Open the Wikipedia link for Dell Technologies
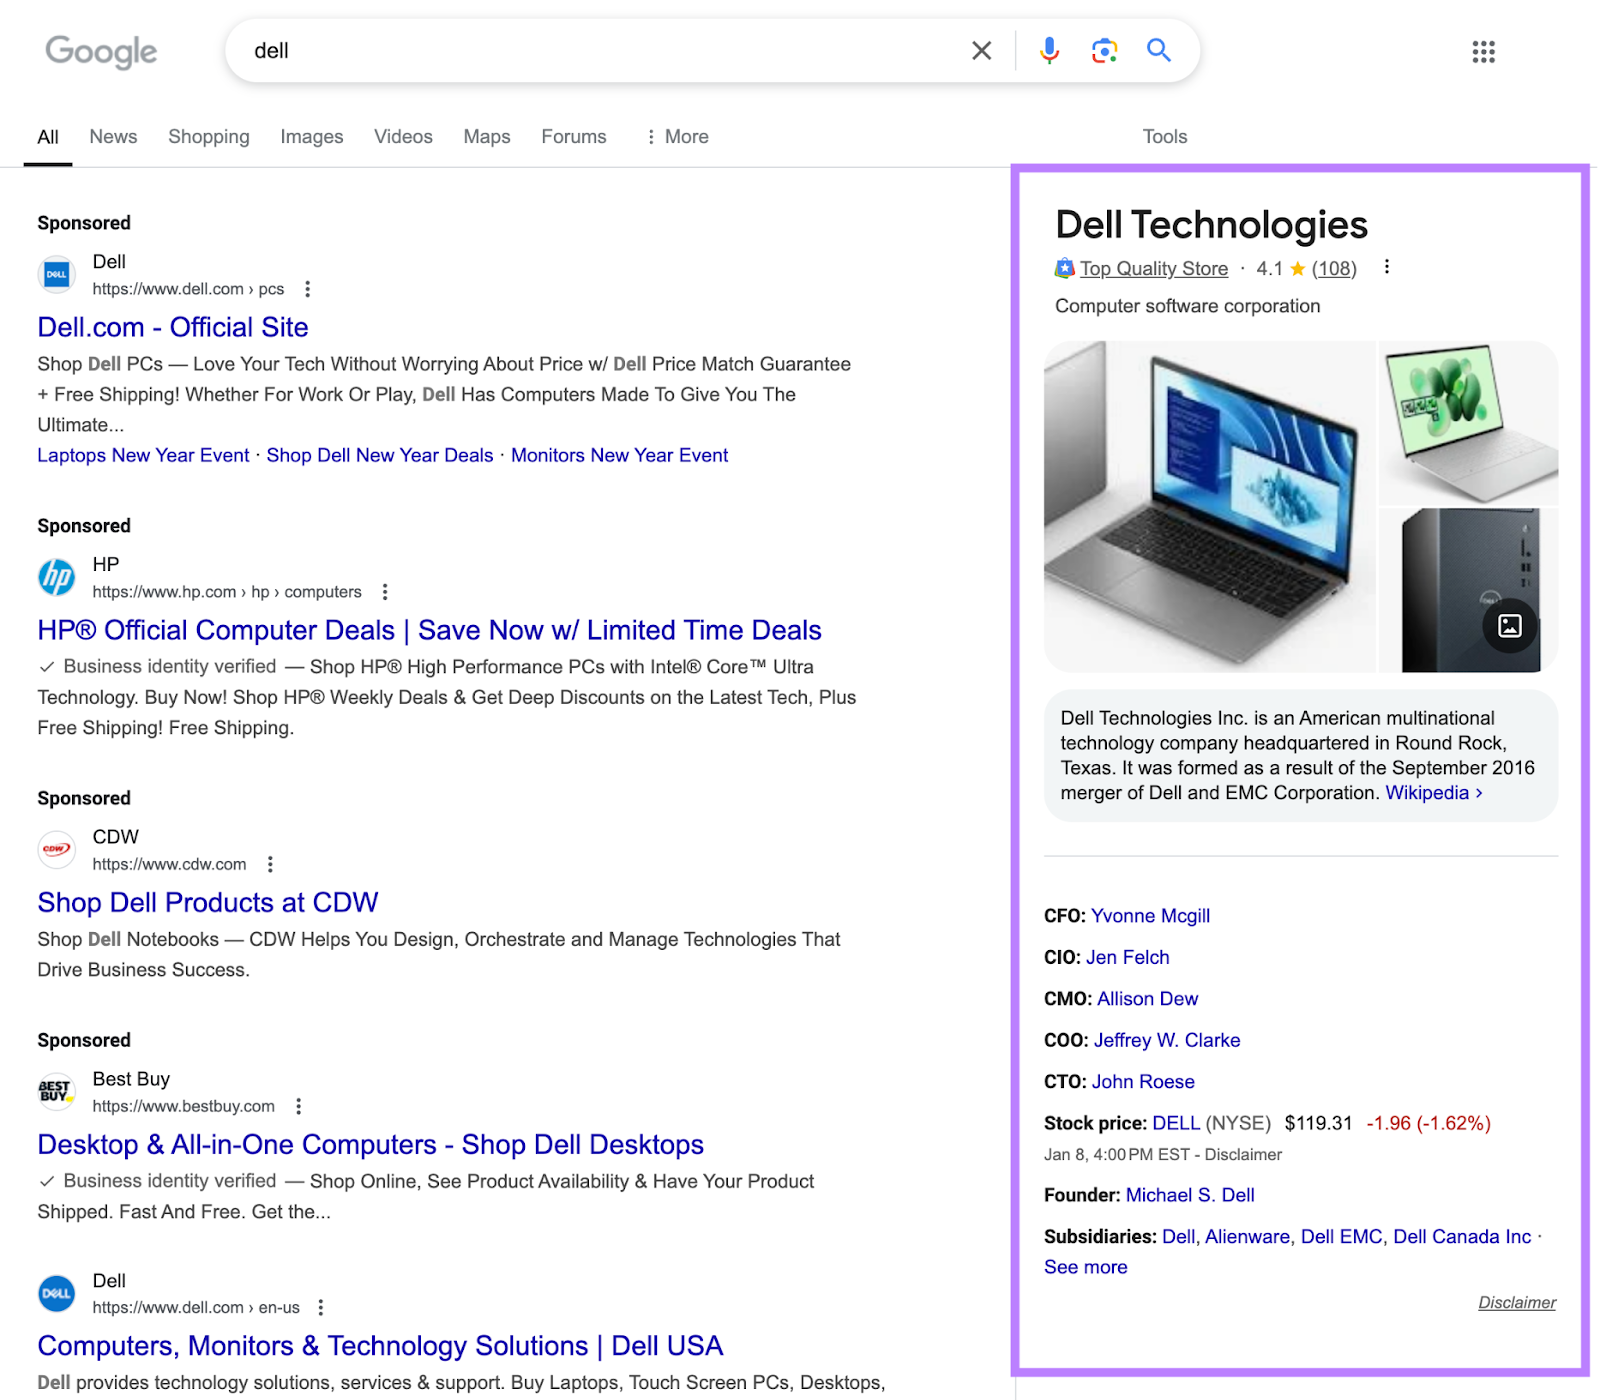 pyautogui.click(x=1429, y=792)
